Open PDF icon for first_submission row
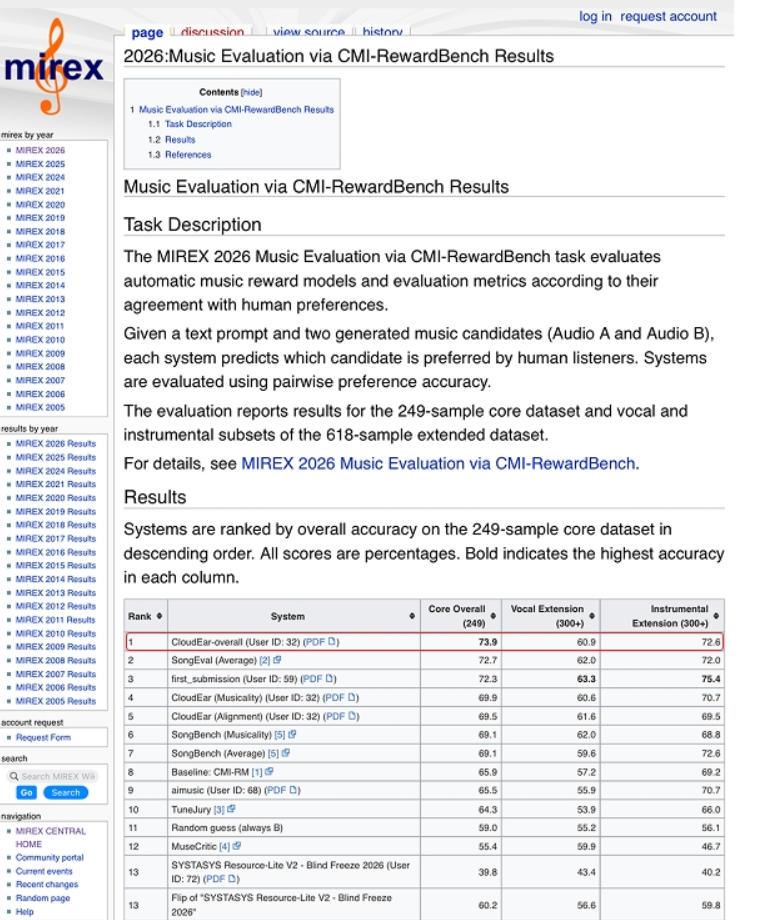The width and height of the screenshot is (784, 920). tap(330, 679)
